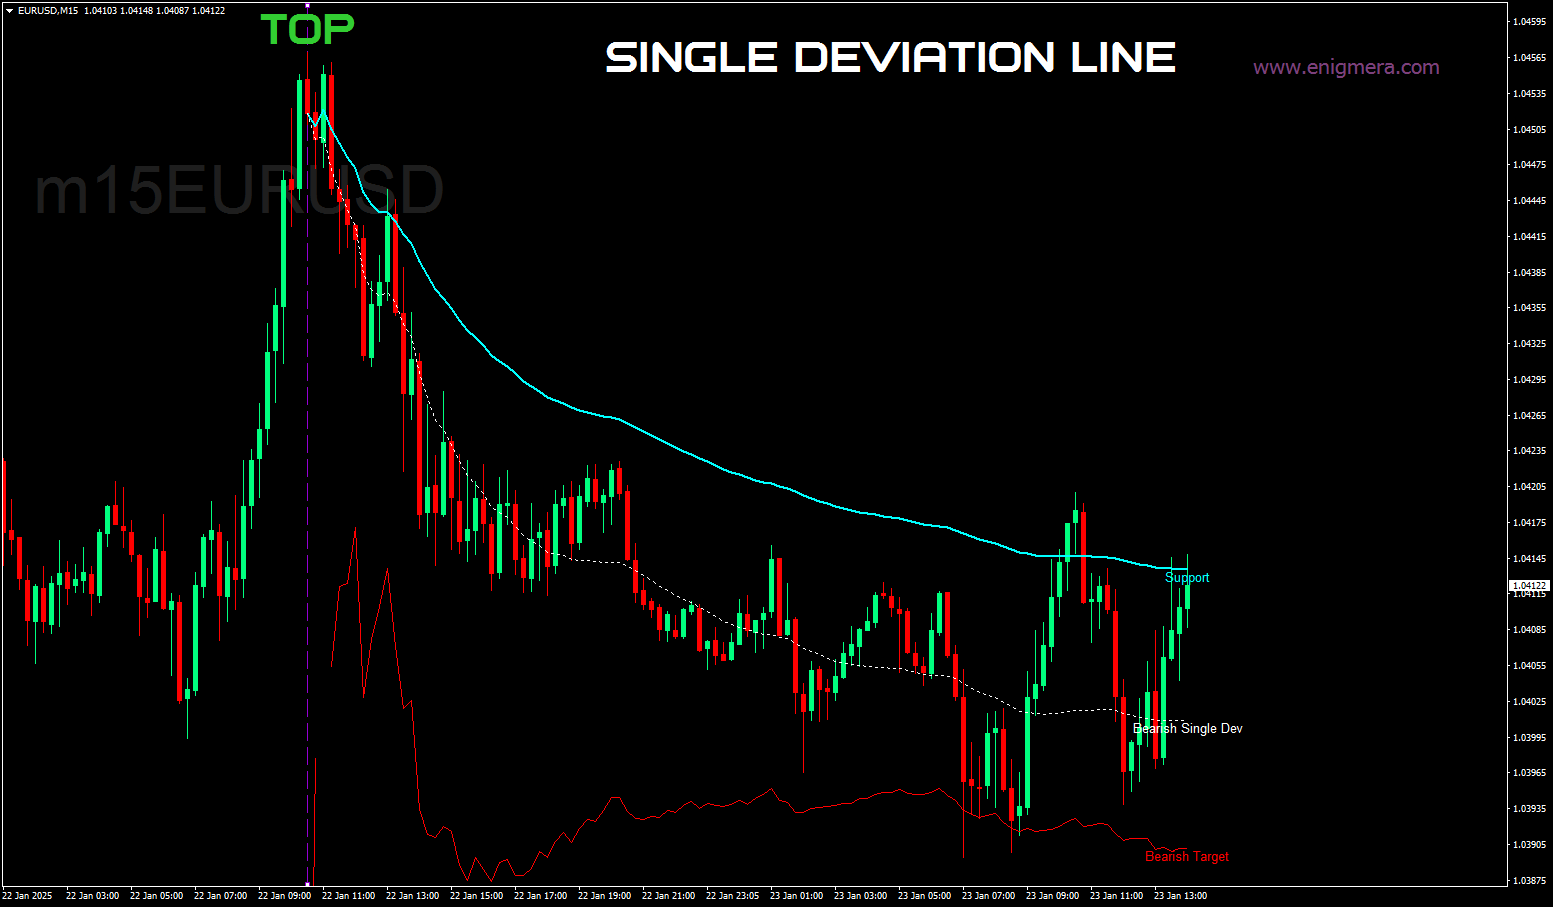The image size is (1553, 907).
Task: Click the 1.04085 price axis label
Action: (x=1530, y=630)
